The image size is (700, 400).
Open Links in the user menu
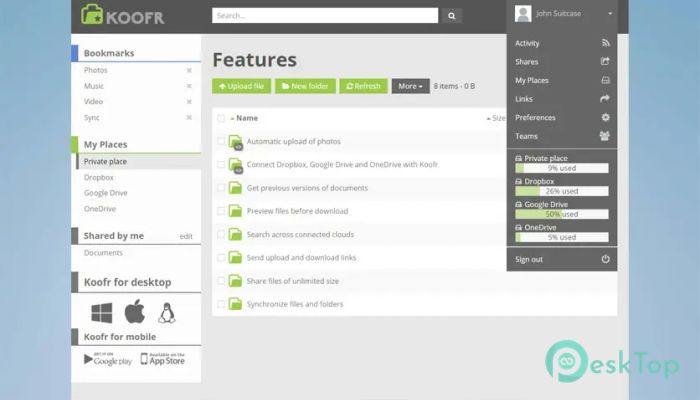(x=524, y=99)
